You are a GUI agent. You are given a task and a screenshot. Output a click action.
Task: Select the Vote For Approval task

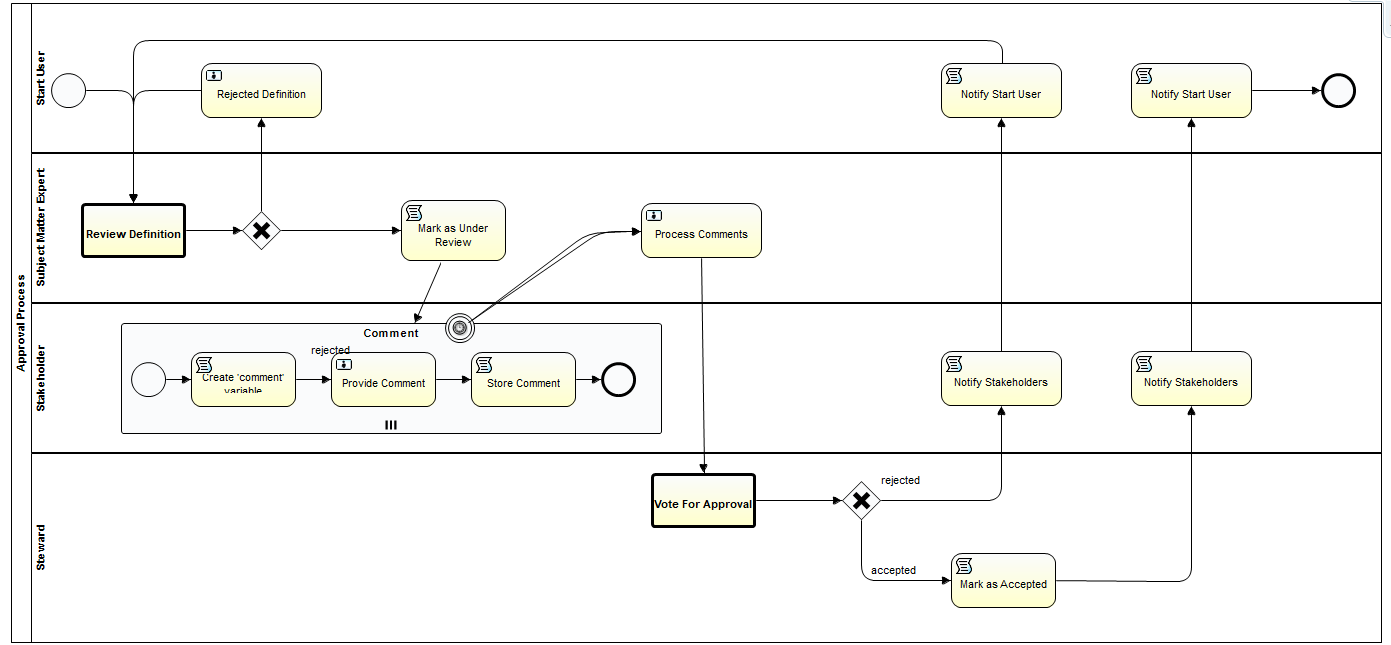(x=703, y=500)
